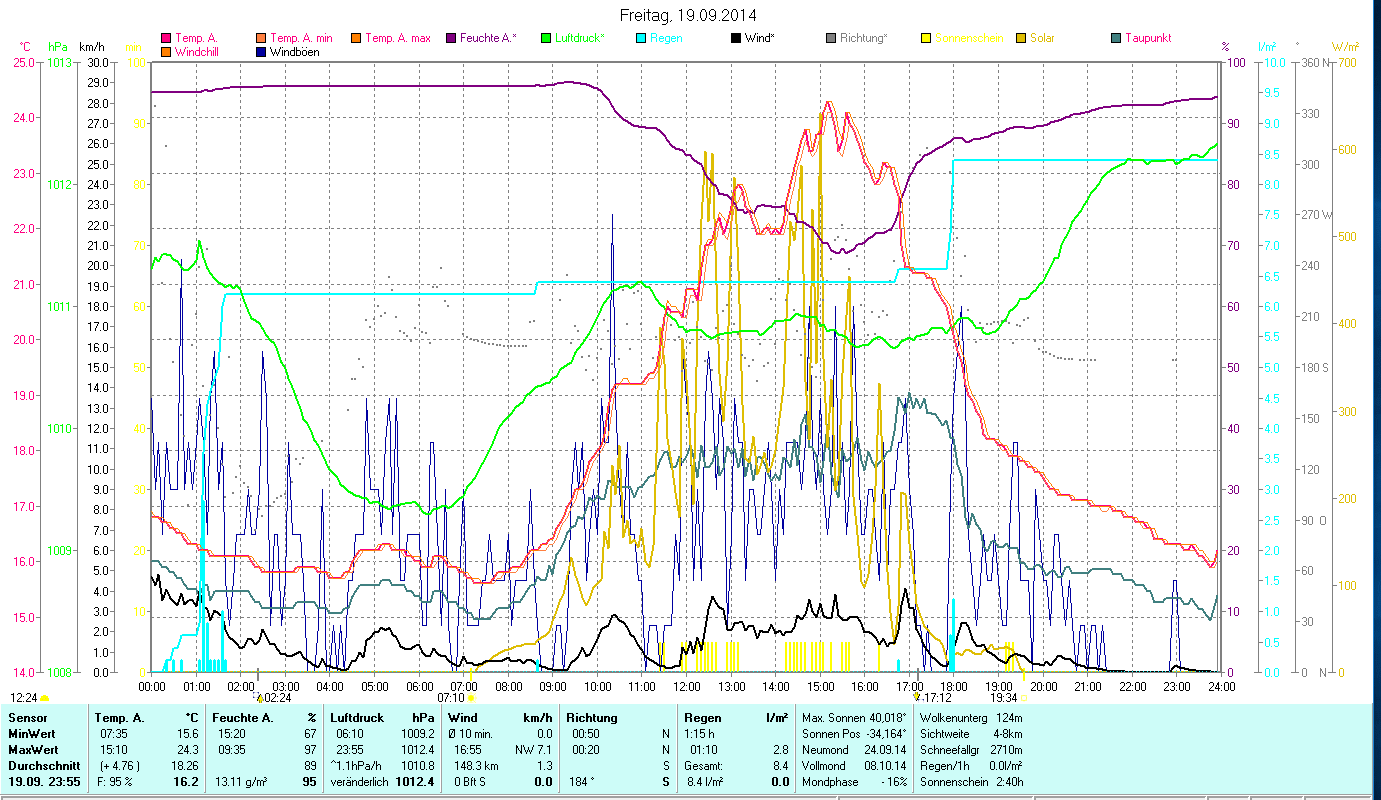Click the 'Taupunkt' legend label
This screenshot has width=1381, height=800.
1148,39
